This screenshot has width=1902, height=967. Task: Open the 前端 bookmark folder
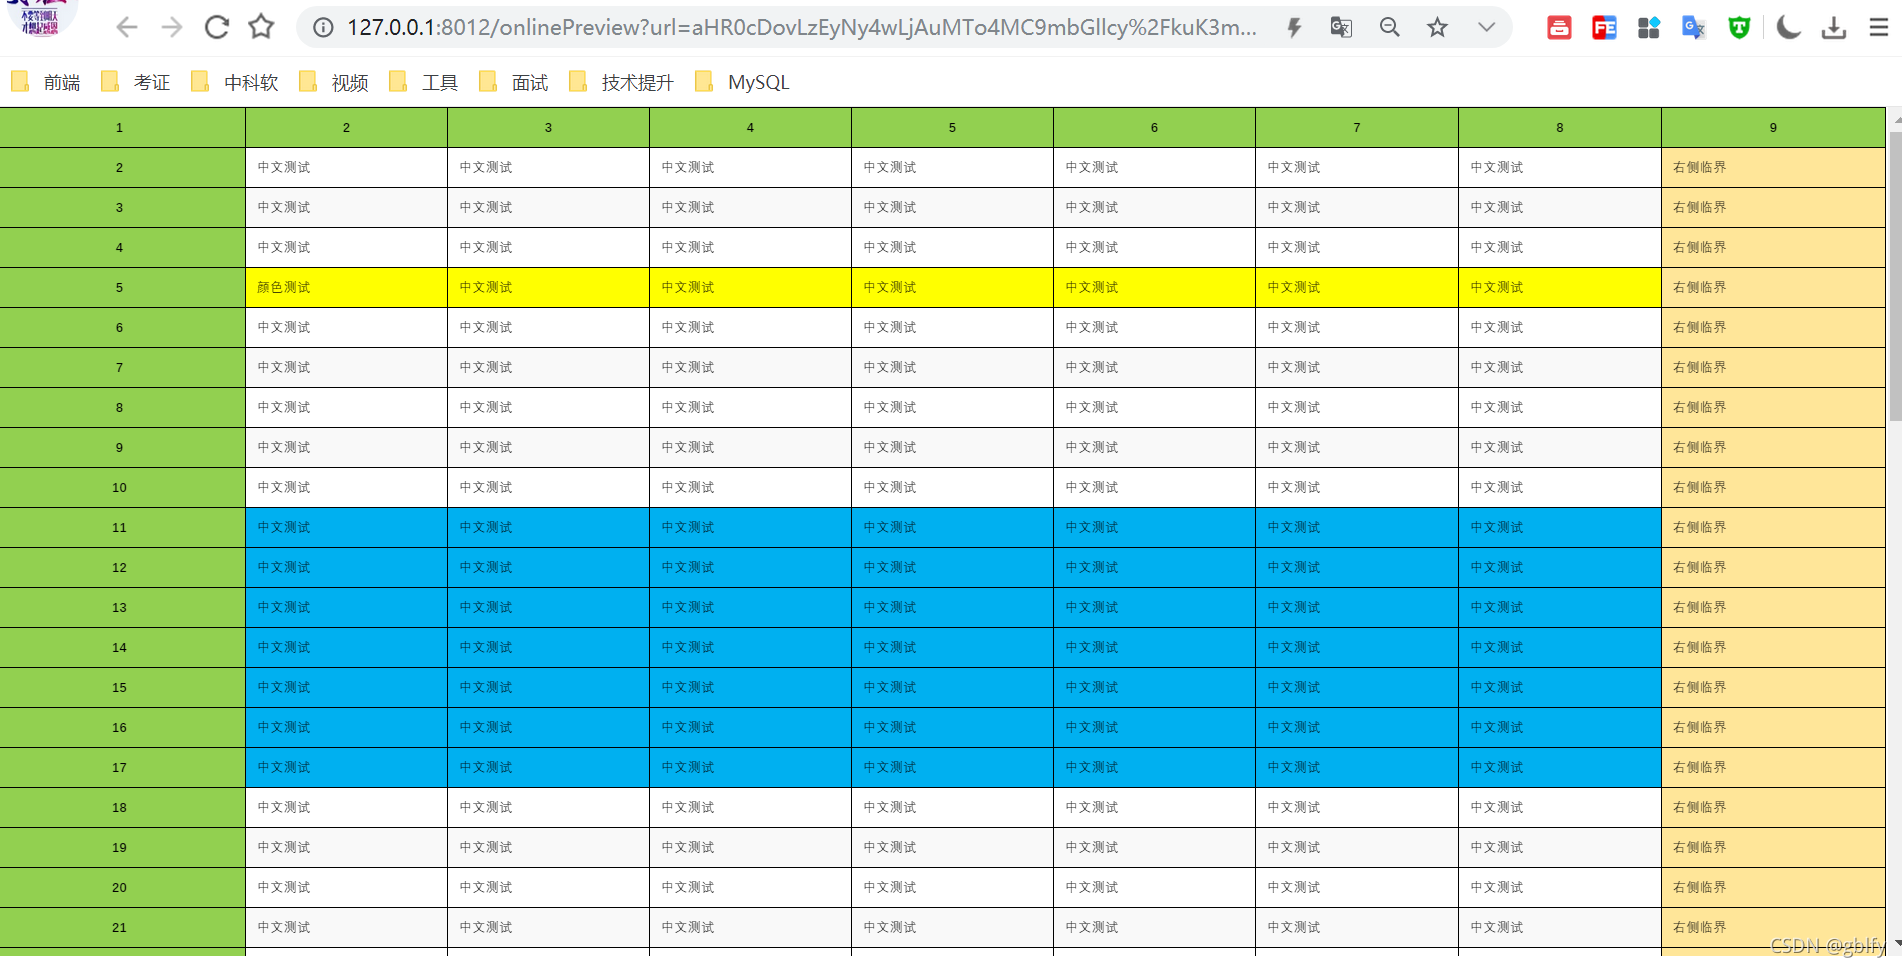pos(46,82)
